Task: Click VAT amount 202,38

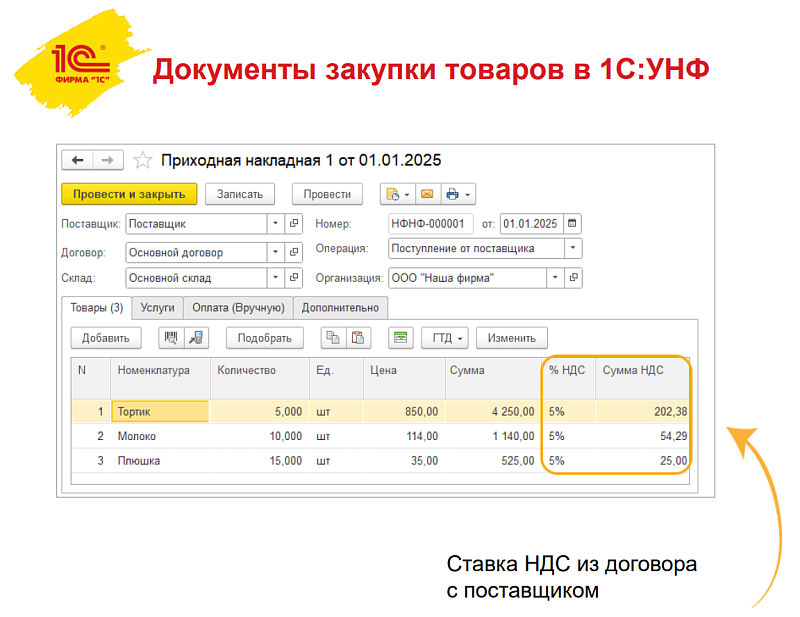Action: [642, 411]
